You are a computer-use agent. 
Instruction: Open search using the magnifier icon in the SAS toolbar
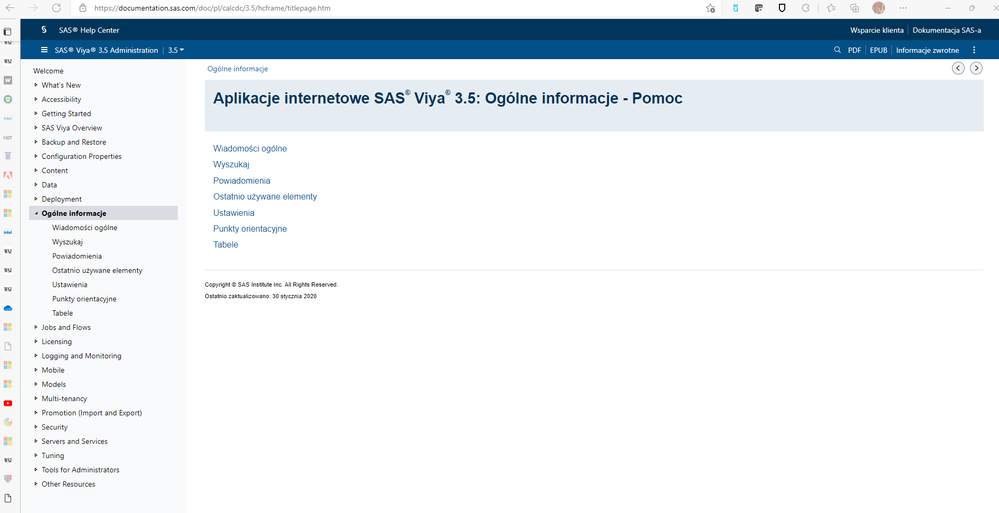[x=837, y=50]
